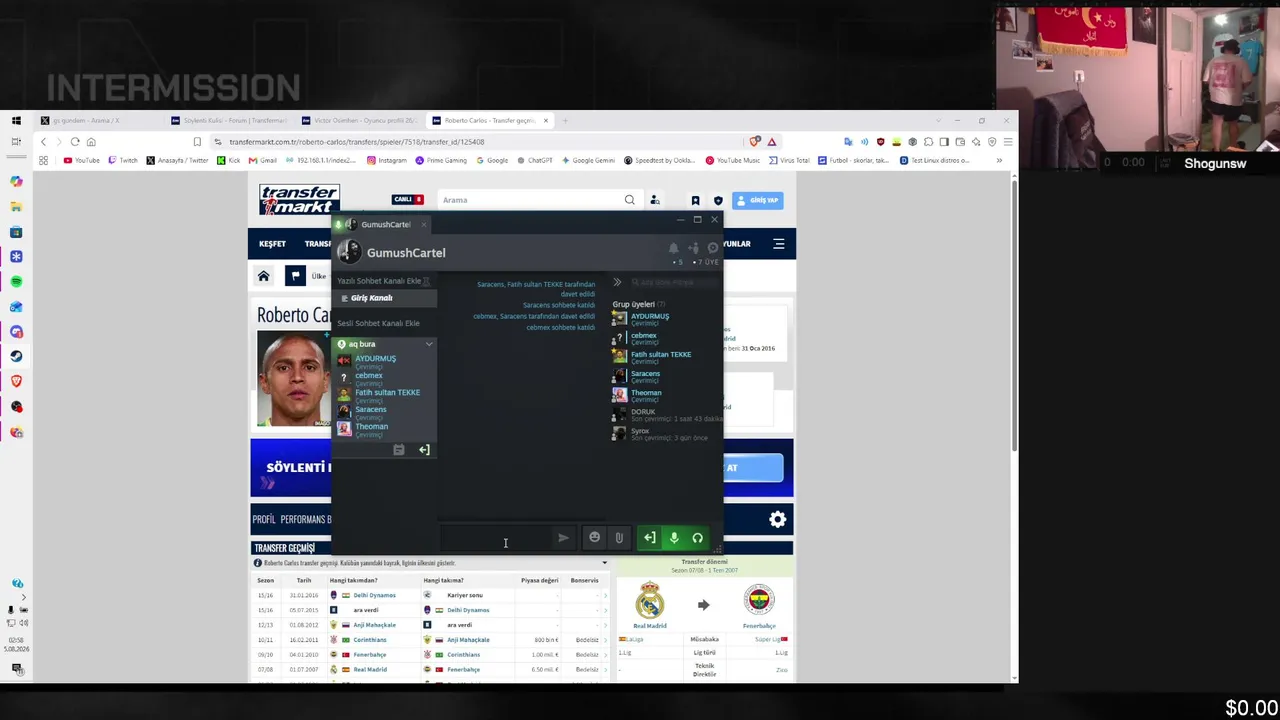Viewport: 1280px width, 720px height.
Task: Open the Twitch bookmark
Action: 123,160
